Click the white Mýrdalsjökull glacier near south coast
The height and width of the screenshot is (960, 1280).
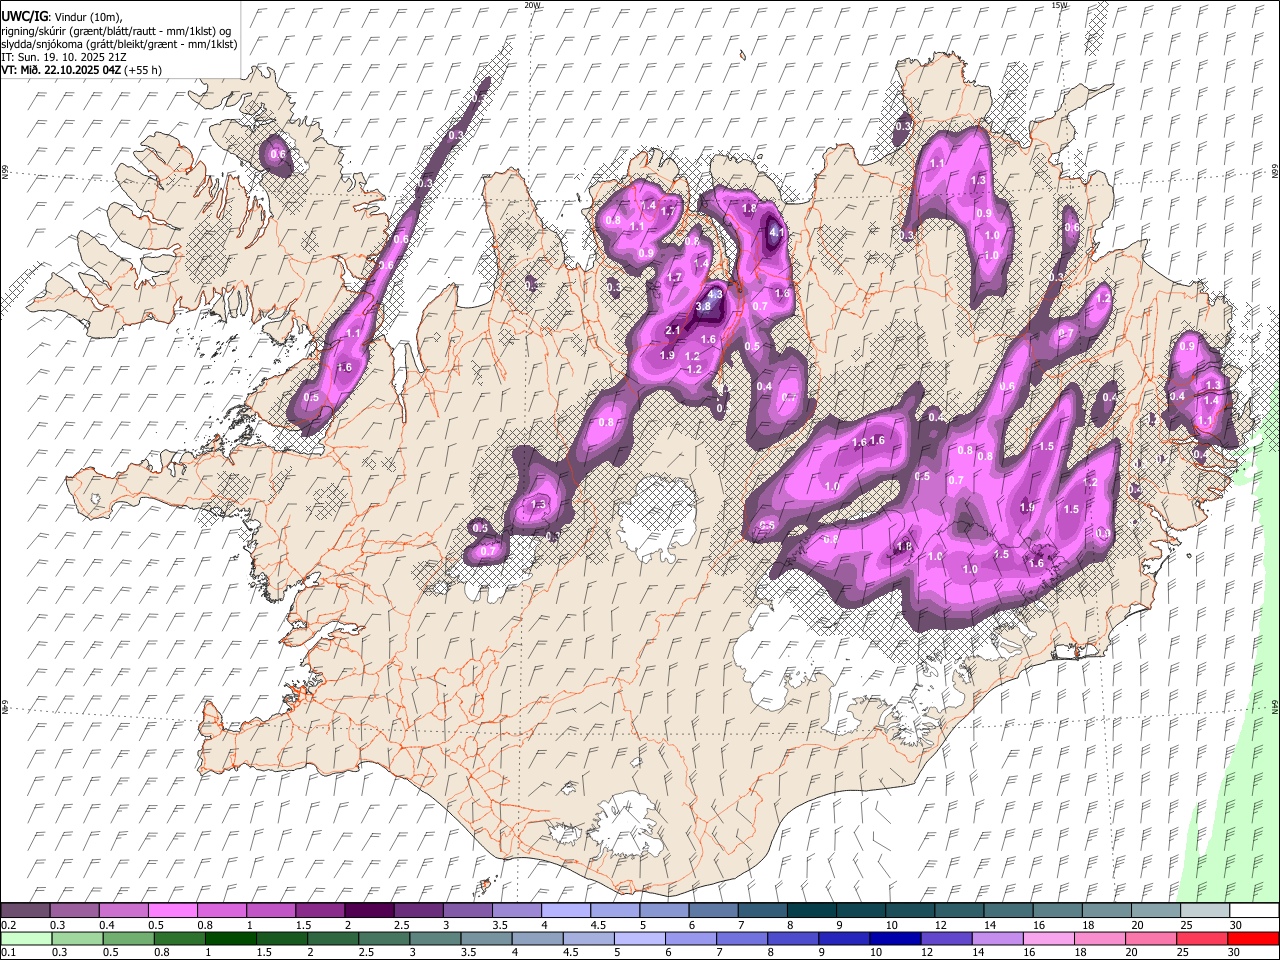coord(627,825)
